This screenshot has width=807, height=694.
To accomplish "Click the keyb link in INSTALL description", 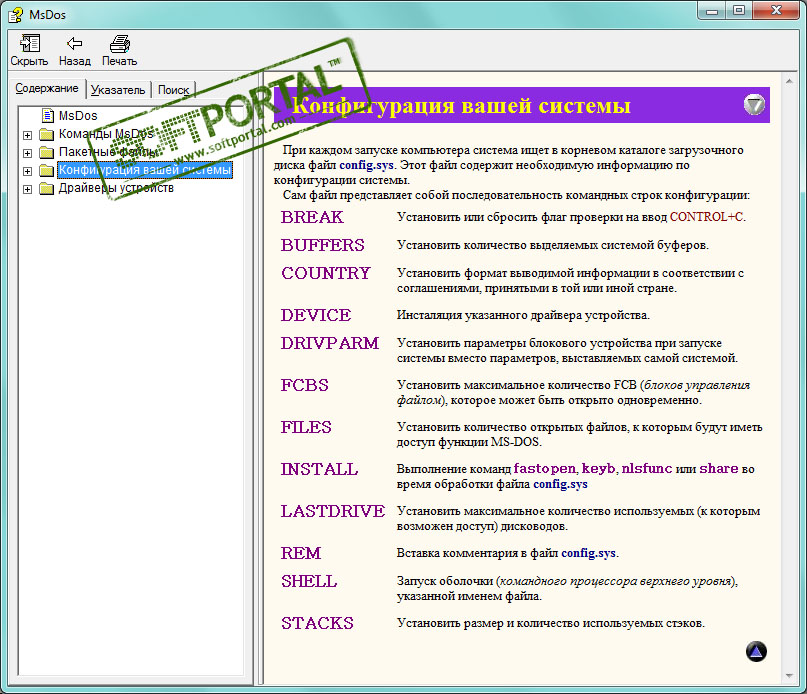I will pyautogui.click(x=599, y=469).
